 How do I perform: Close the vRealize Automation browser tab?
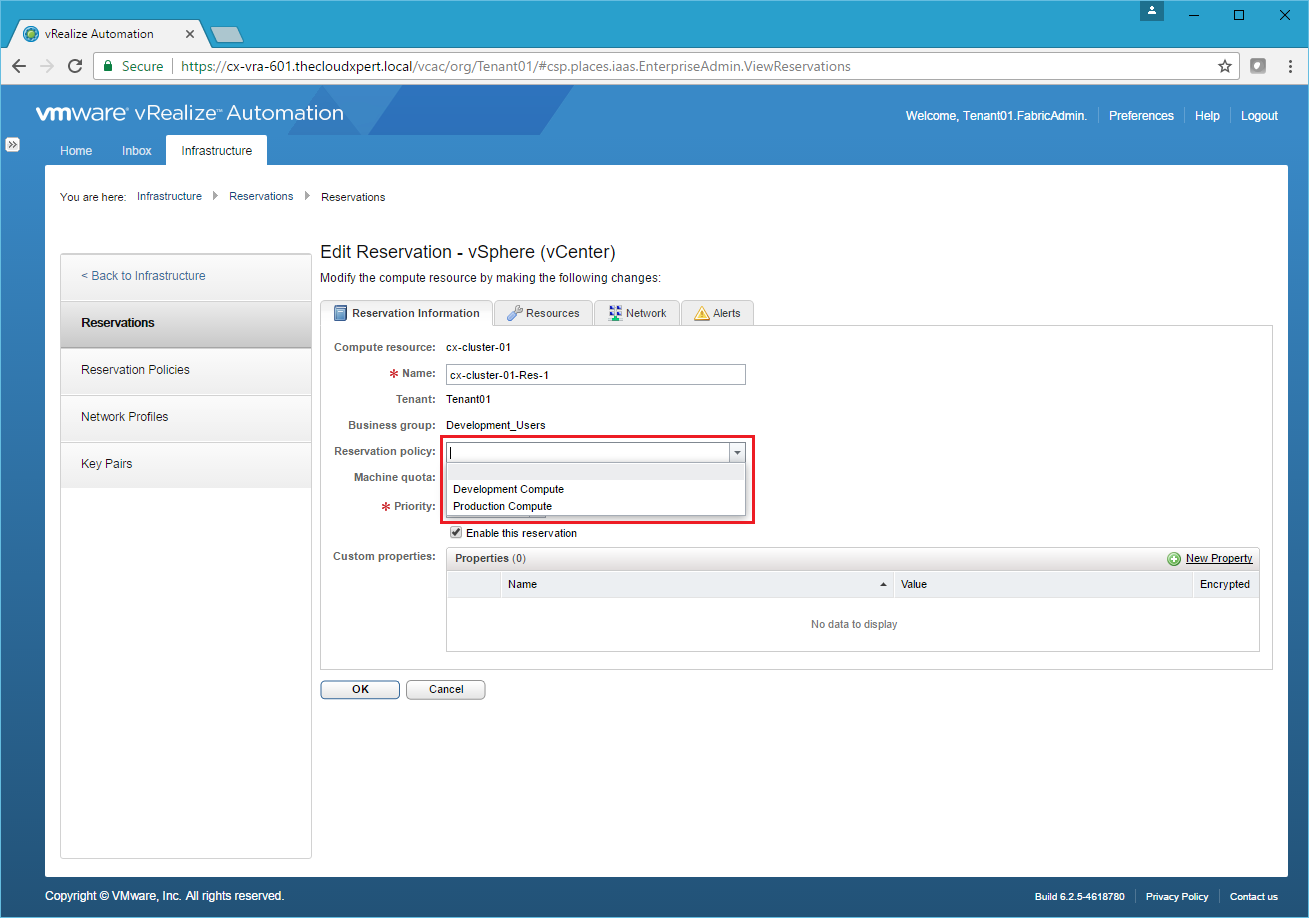click(x=190, y=34)
